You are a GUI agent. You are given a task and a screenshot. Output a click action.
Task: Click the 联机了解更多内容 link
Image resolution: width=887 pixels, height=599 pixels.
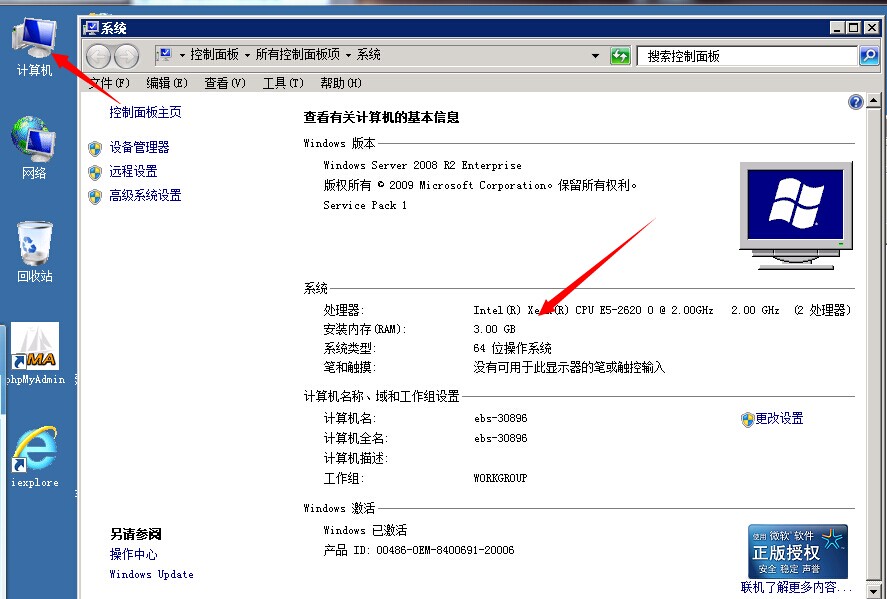[795, 587]
